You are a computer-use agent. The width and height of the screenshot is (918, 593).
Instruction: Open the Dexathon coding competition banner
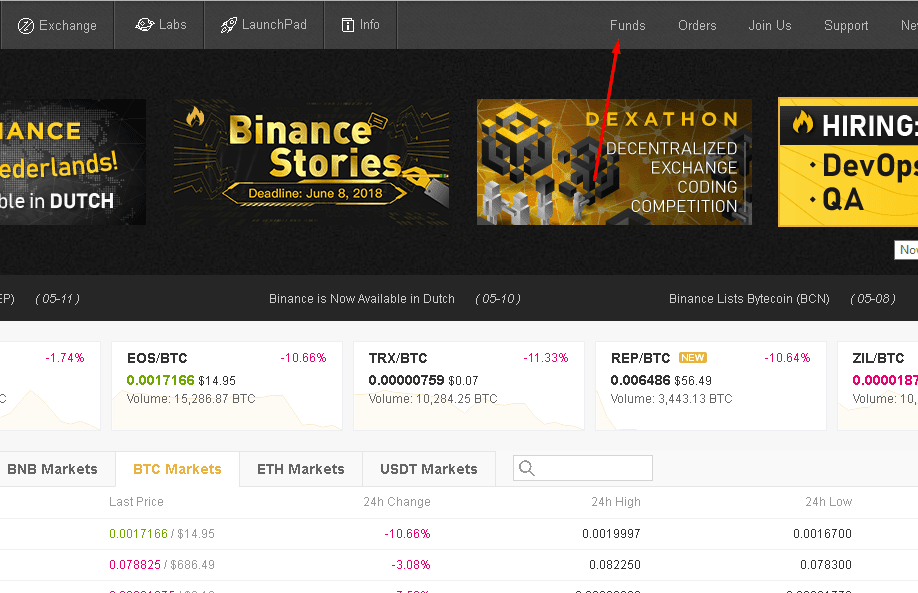pos(614,162)
